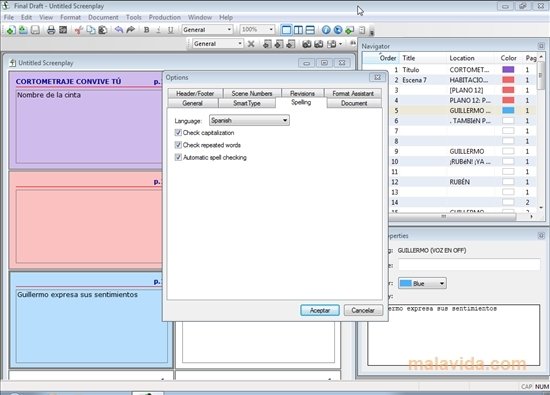Open the spelling Language dropdown
Screen dimensions: 550x395
pos(249,120)
